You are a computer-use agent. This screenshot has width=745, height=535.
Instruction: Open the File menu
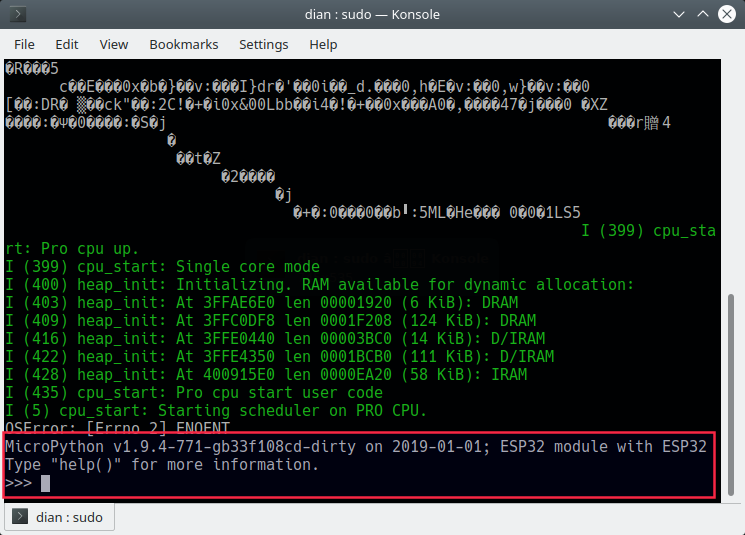(24, 44)
